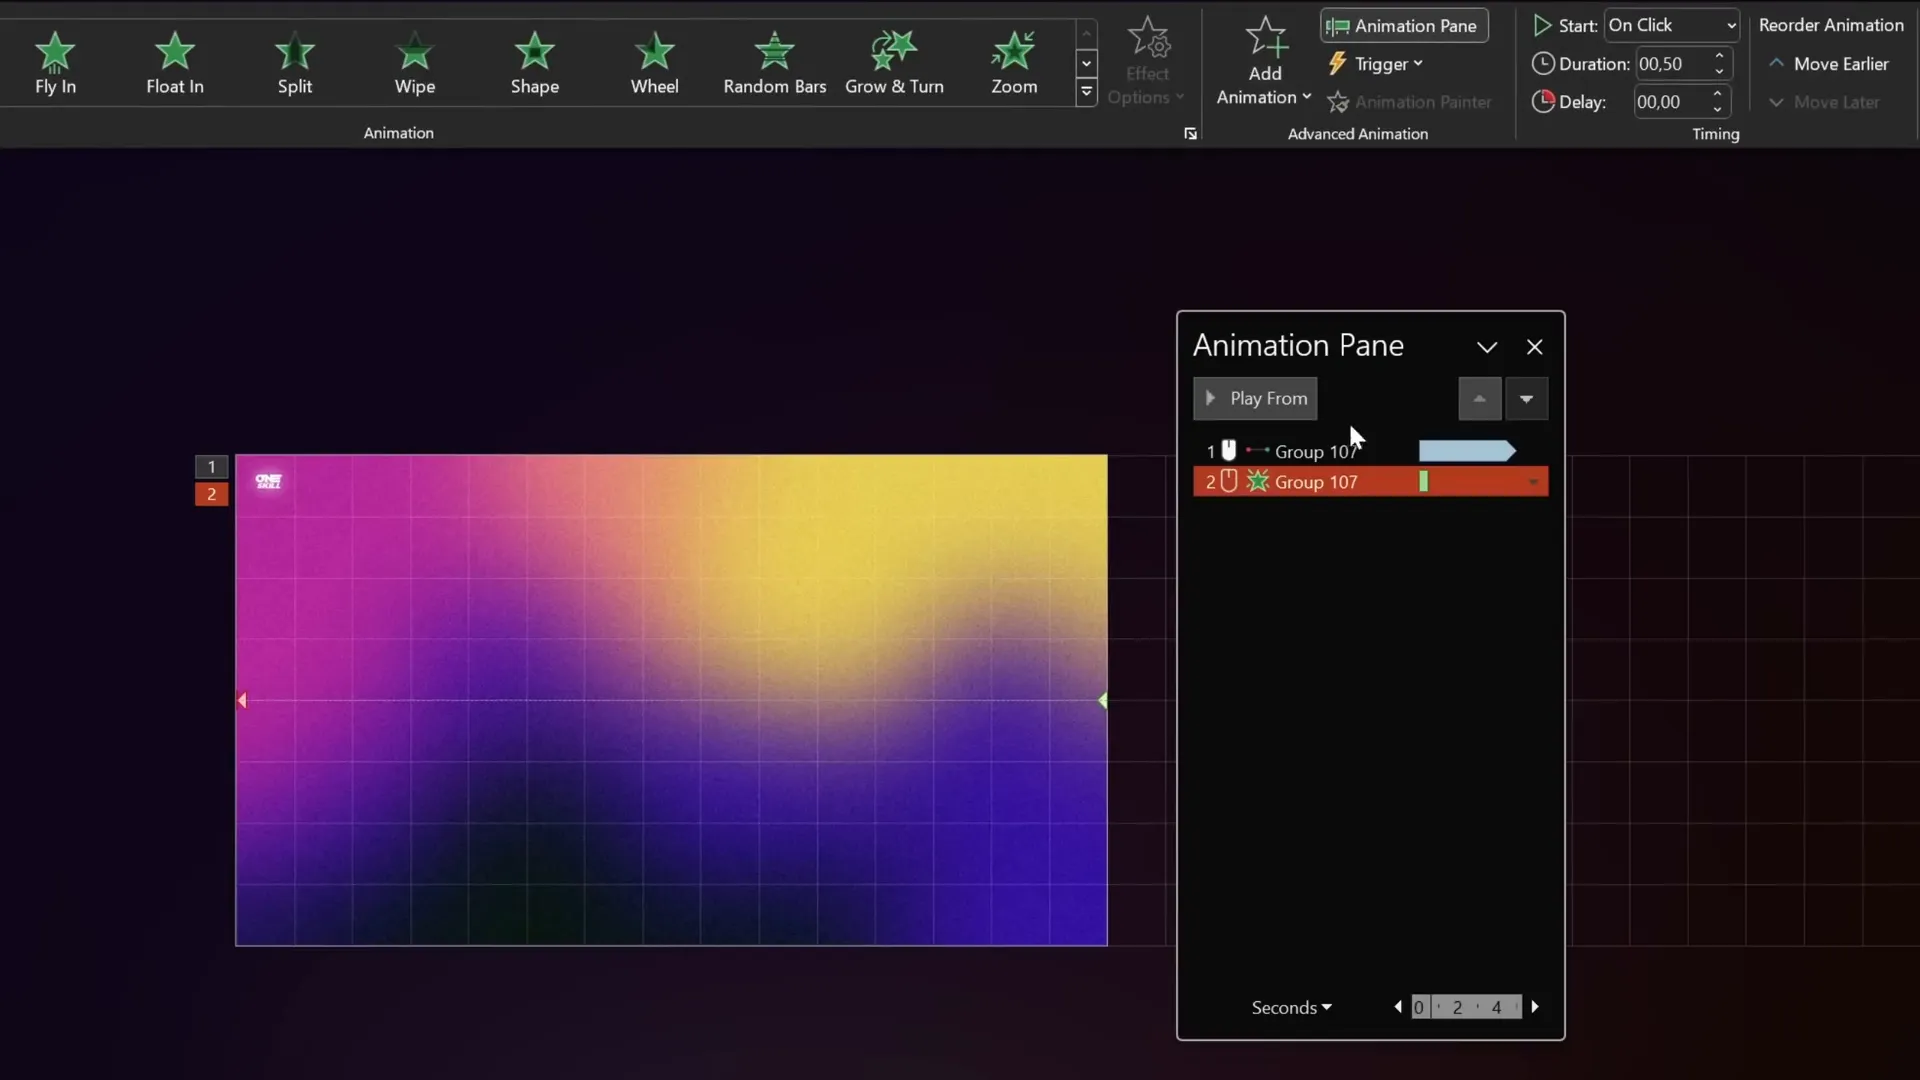Image resolution: width=1920 pixels, height=1080 pixels.
Task: Move selected animation down in pane
Action: click(1526, 398)
